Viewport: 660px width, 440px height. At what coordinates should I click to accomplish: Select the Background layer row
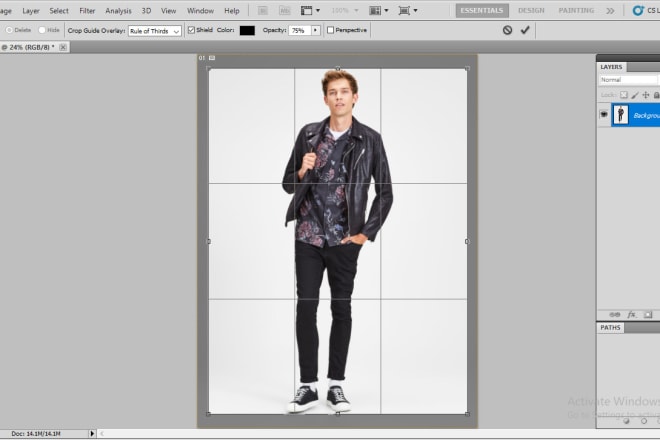(x=635, y=115)
